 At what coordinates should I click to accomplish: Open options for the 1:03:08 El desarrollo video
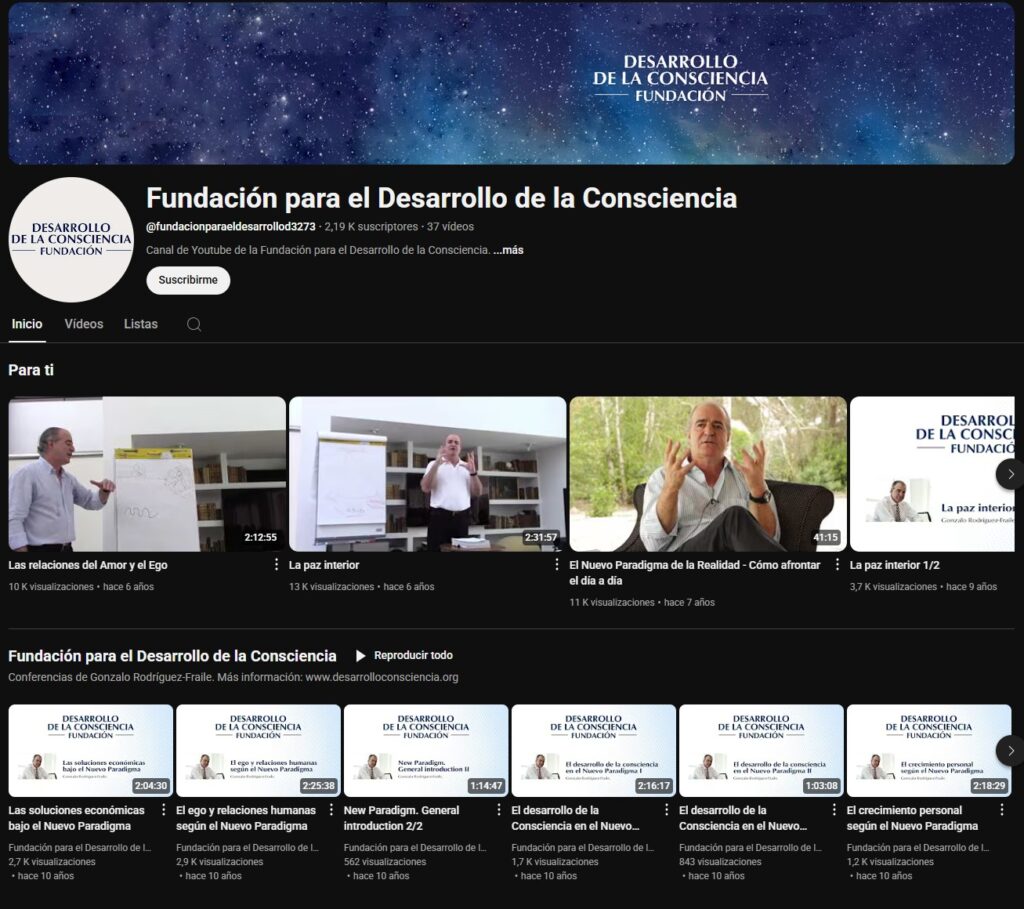[834, 810]
